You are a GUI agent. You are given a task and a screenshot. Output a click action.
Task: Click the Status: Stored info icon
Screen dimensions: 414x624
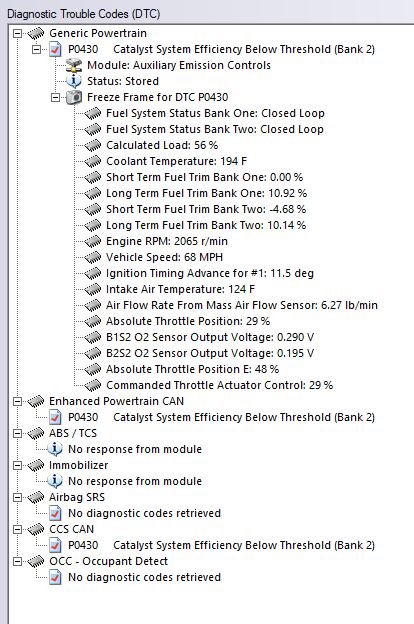tap(74, 81)
